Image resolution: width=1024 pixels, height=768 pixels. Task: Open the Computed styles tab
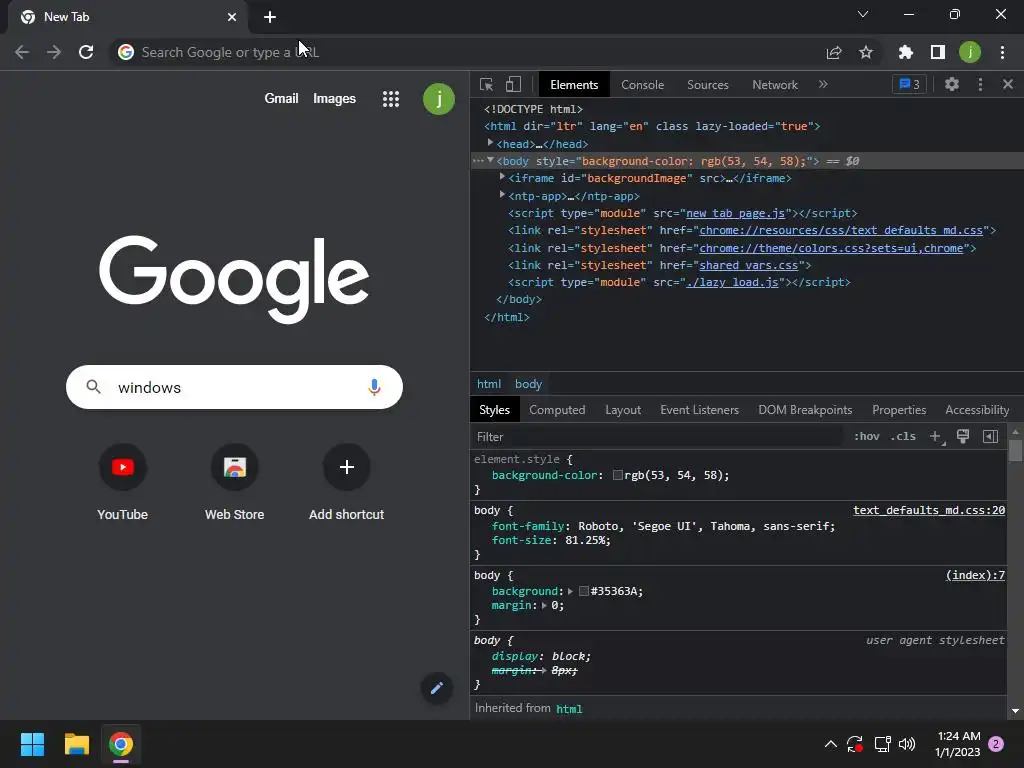557,410
